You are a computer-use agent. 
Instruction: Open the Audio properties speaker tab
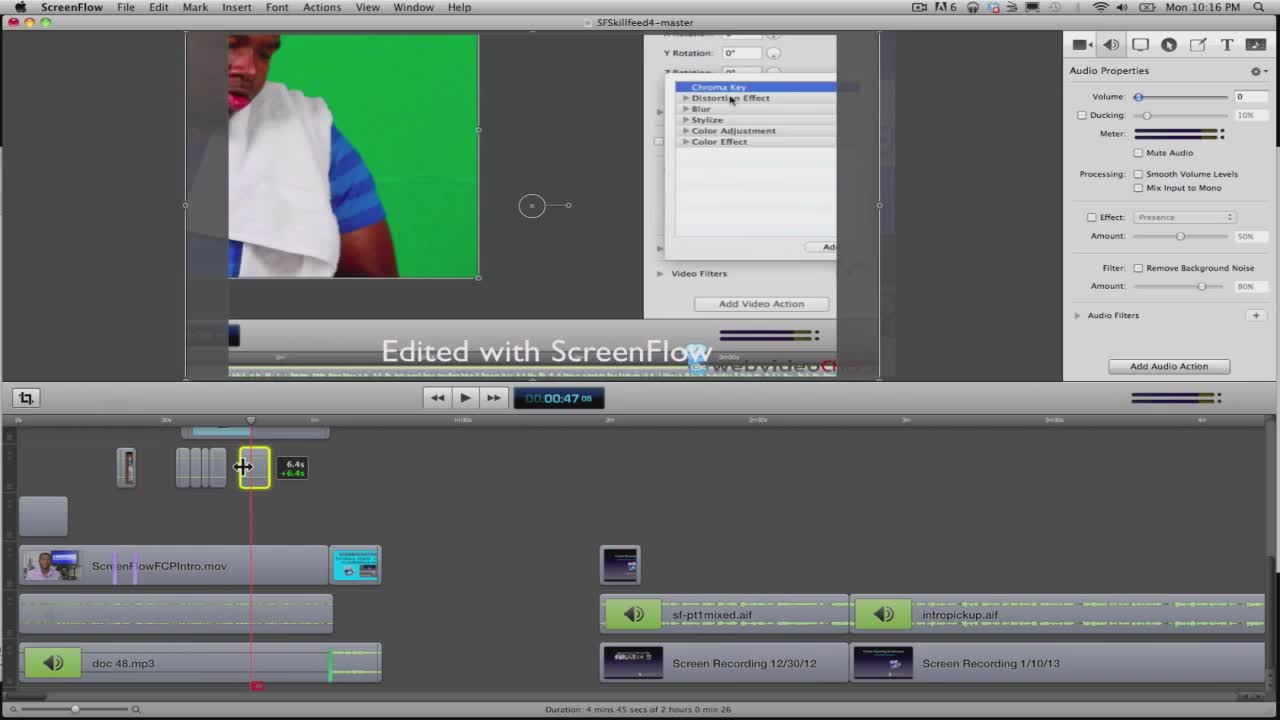[x=1111, y=45]
